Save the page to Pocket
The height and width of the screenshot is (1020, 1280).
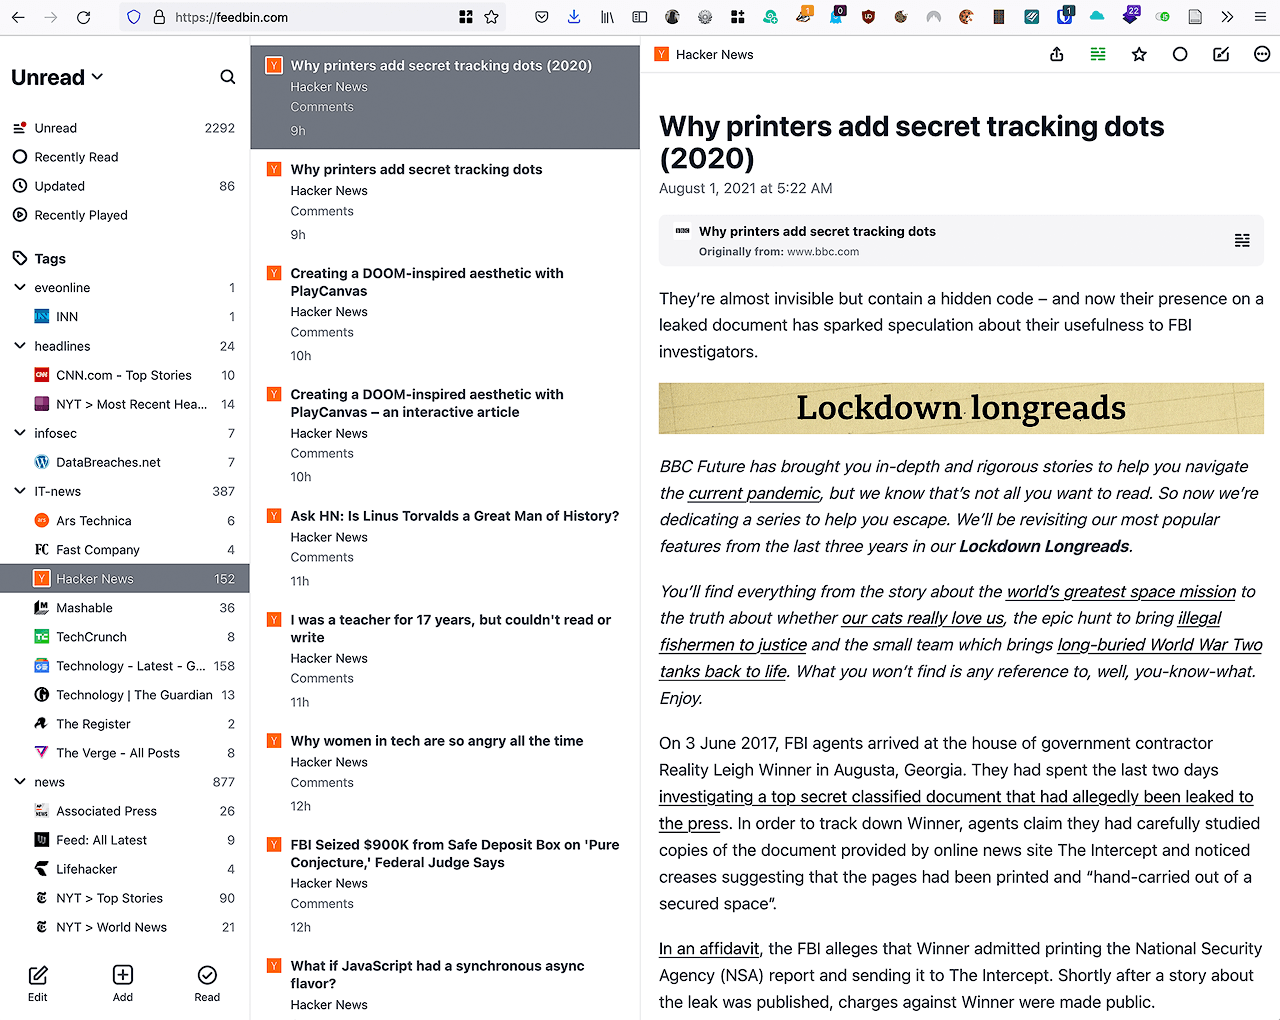tap(541, 17)
